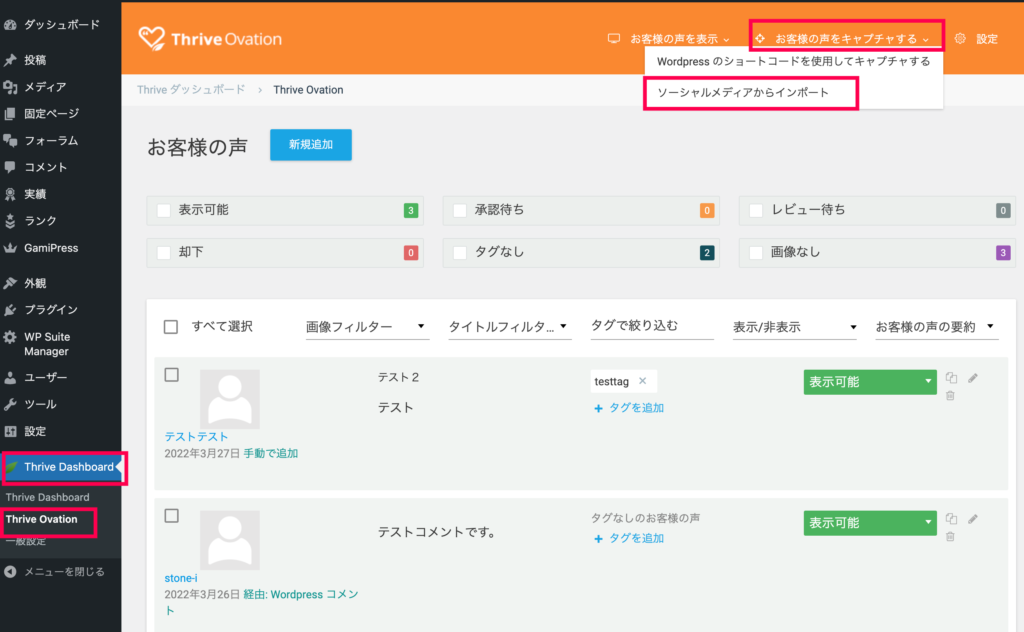This screenshot has height=632, width=1024.
Task: Tick the すべて選択 select-all checkbox
Action: tap(170, 326)
